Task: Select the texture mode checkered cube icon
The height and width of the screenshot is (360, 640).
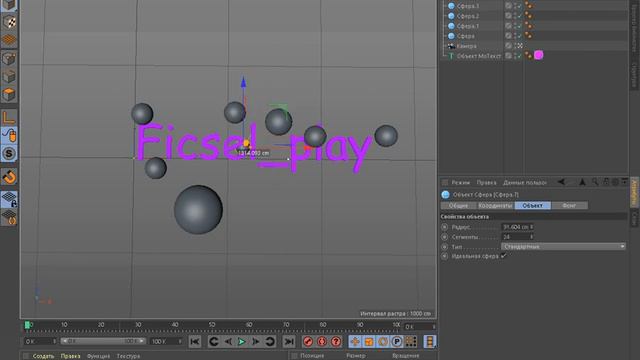Action: click(9, 22)
